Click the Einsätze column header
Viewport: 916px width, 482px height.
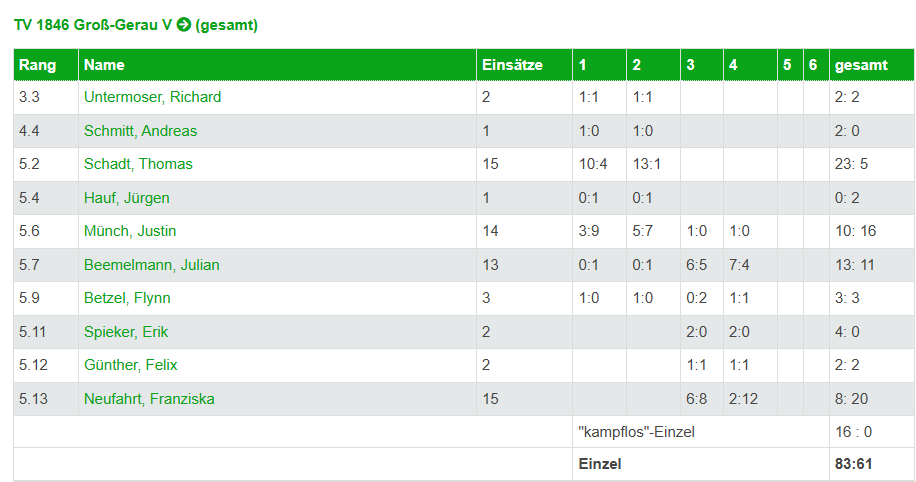coord(512,65)
